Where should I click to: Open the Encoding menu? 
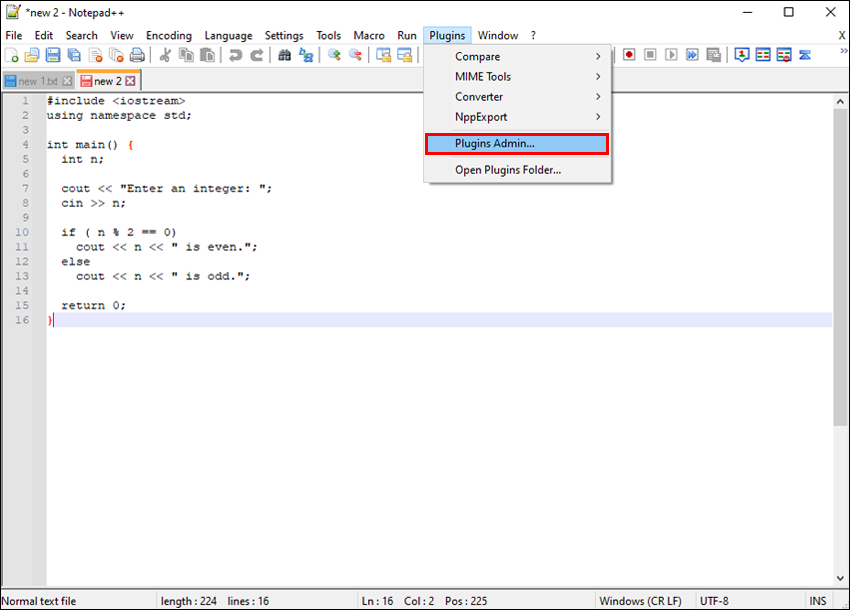click(x=169, y=35)
